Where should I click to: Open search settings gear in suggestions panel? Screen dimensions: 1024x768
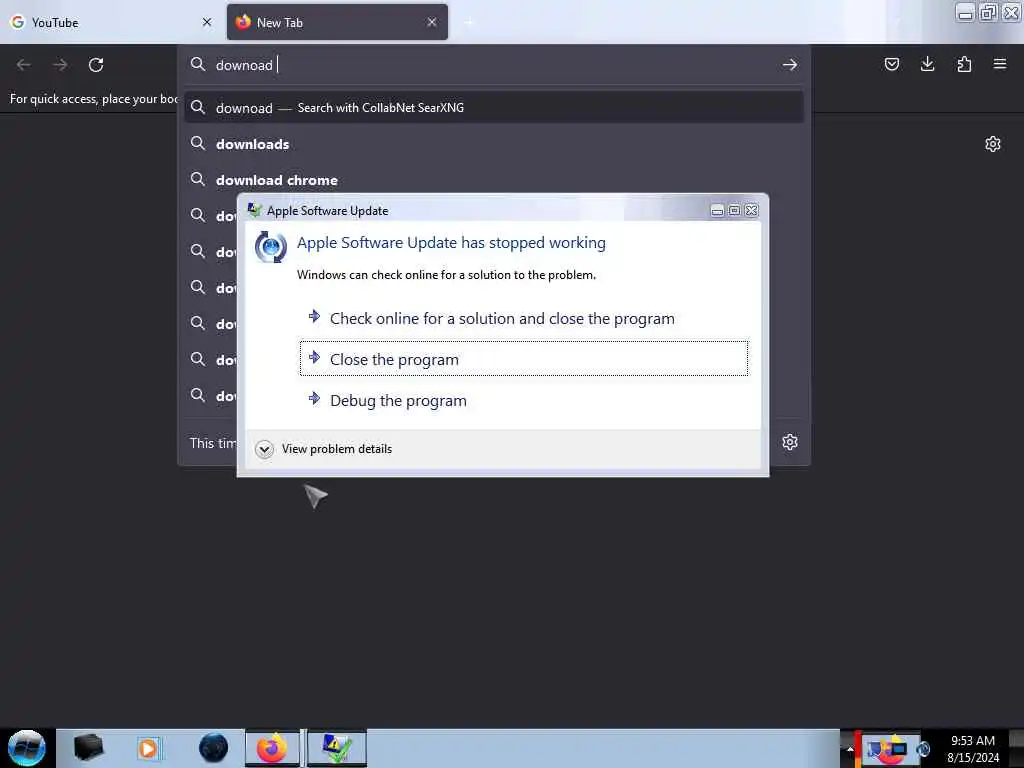[x=790, y=442]
